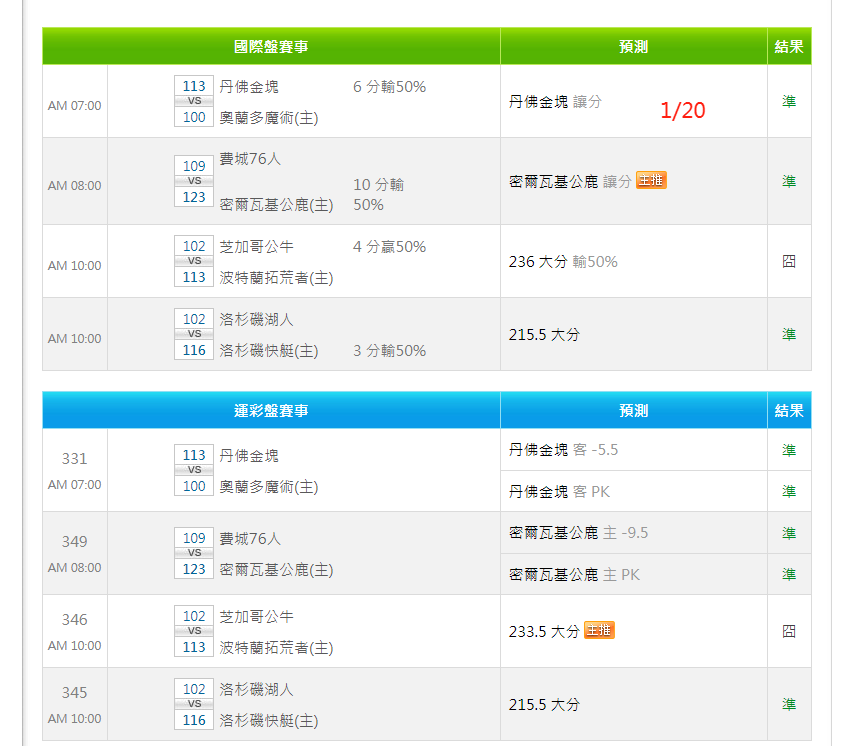The width and height of the screenshot is (867, 746).
Task: Select the 預測 header in the green 國際盤 table
Action: 634,46
